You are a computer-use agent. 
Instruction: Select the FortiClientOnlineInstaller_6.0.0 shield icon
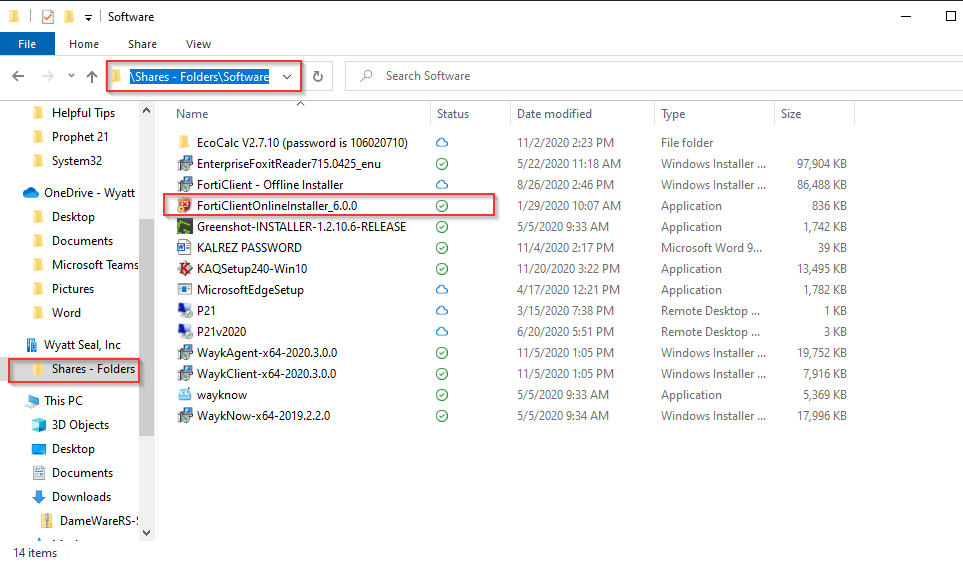coord(184,206)
